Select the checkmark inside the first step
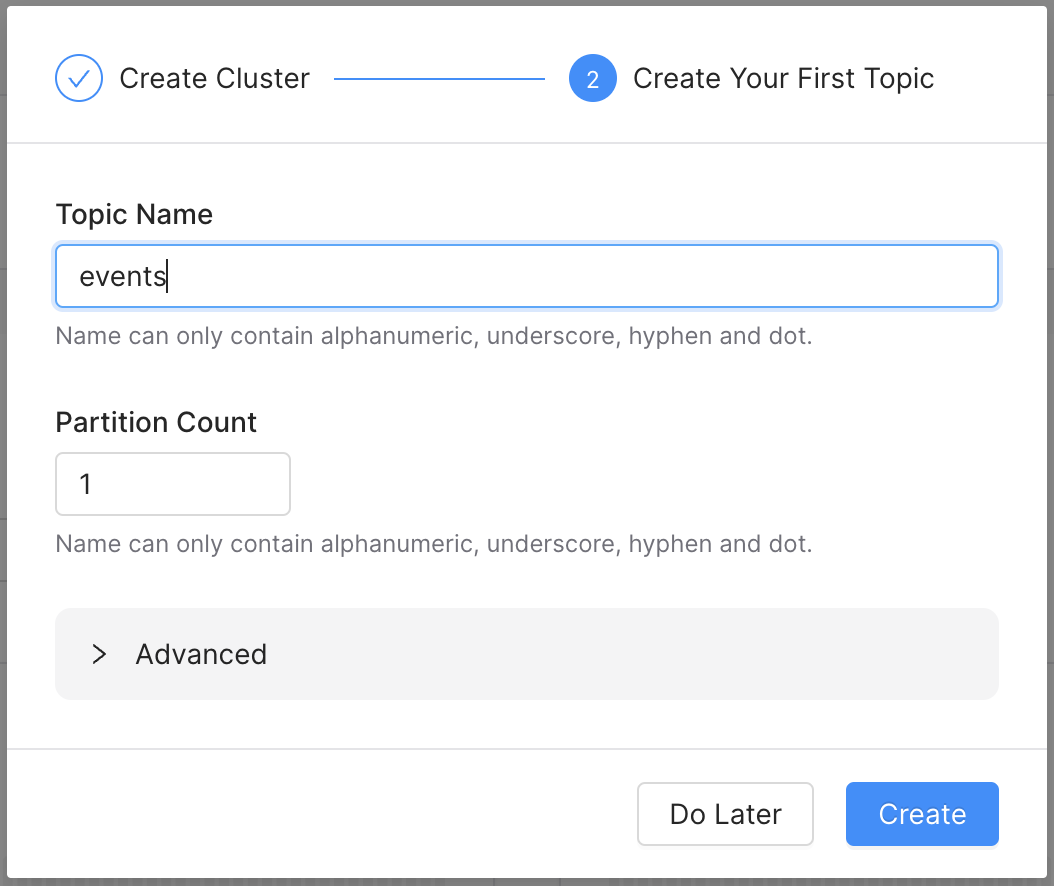1054x886 pixels. (79, 78)
